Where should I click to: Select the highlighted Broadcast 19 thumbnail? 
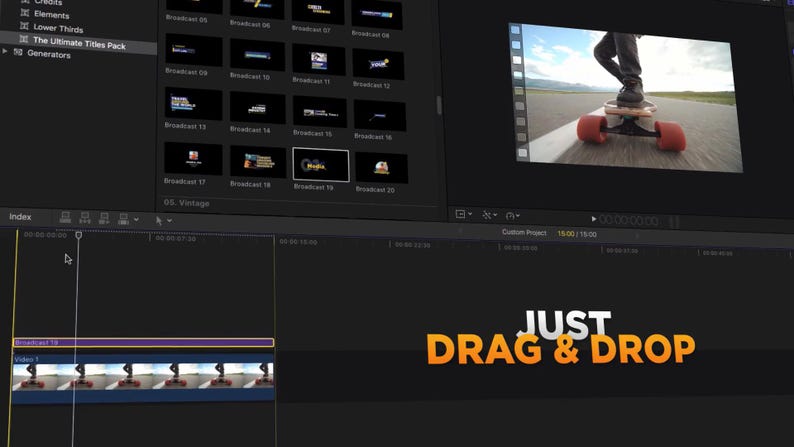pyautogui.click(x=321, y=165)
